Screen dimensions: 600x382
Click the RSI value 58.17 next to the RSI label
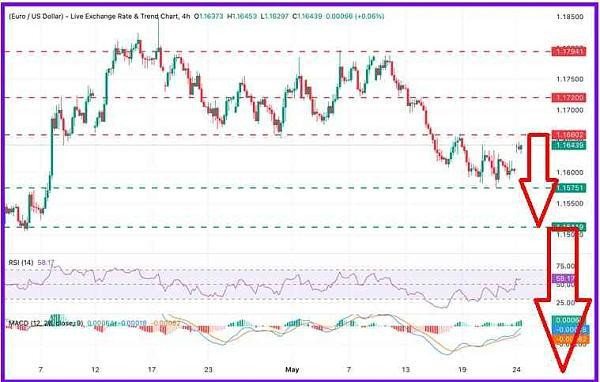point(46,263)
